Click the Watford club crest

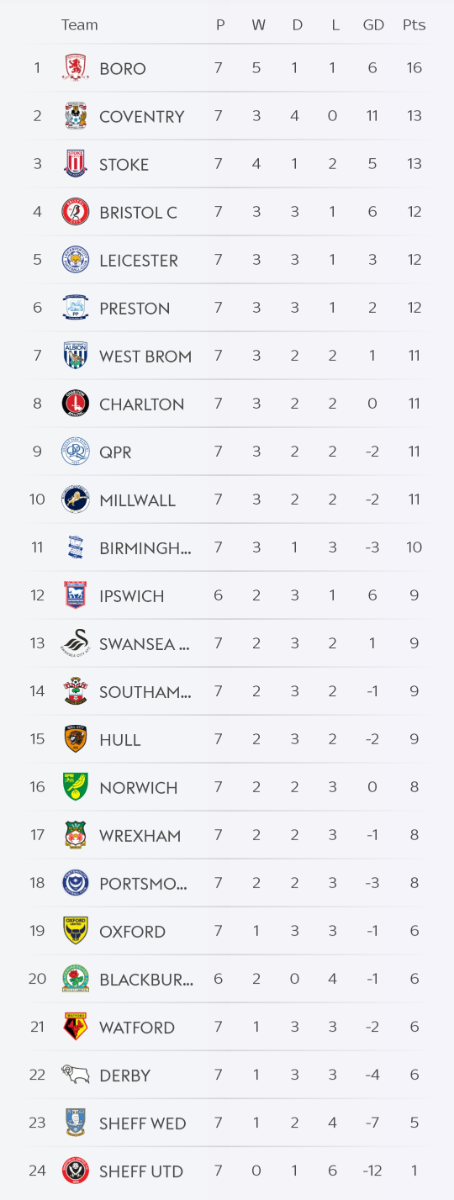[x=76, y=1027]
